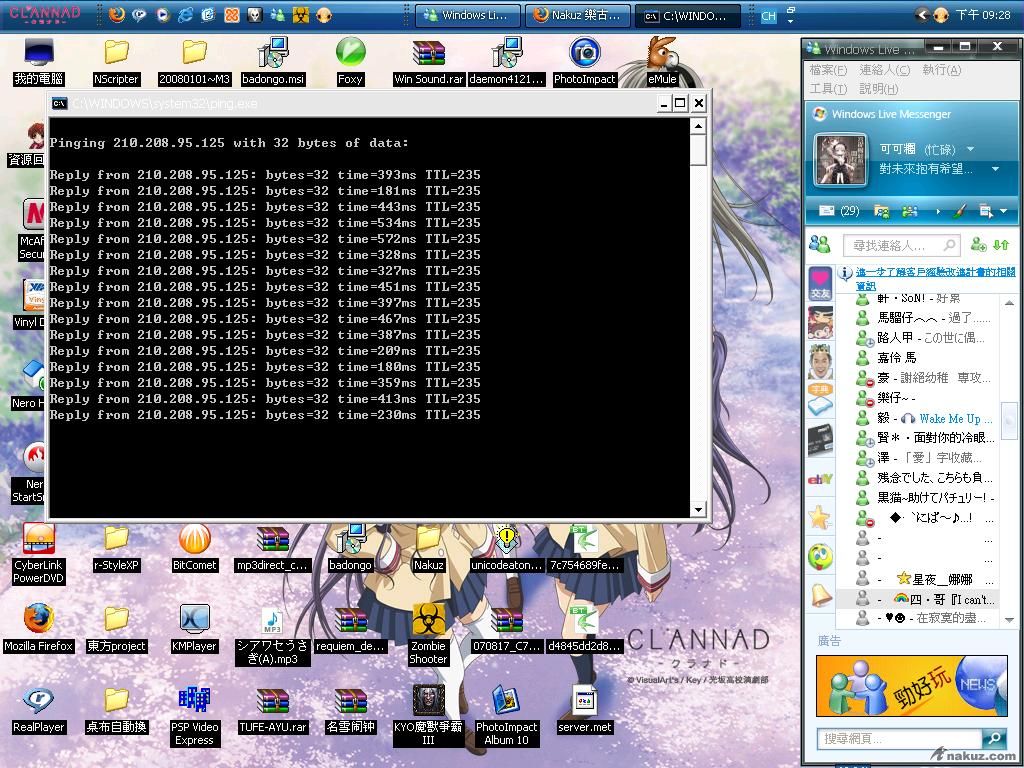
Task: Click the contact list sort arrows icon
Action: [x=1000, y=245]
